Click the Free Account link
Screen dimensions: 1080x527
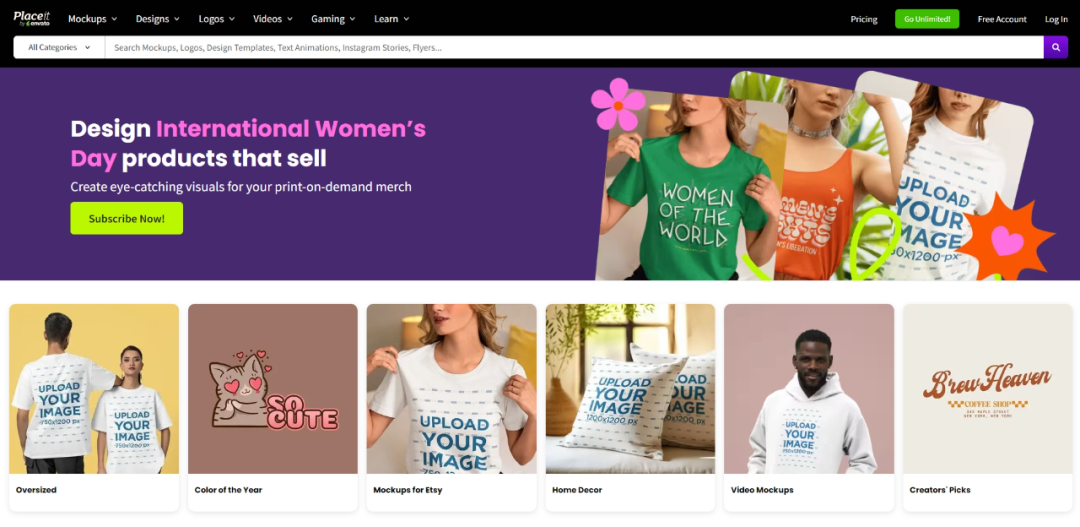[x=1002, y=19]
